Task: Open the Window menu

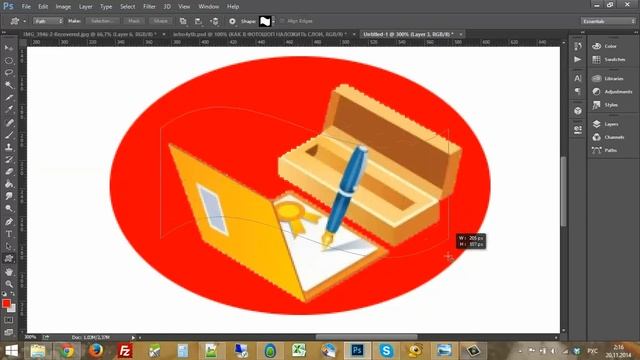Action: tap(209, 7)
